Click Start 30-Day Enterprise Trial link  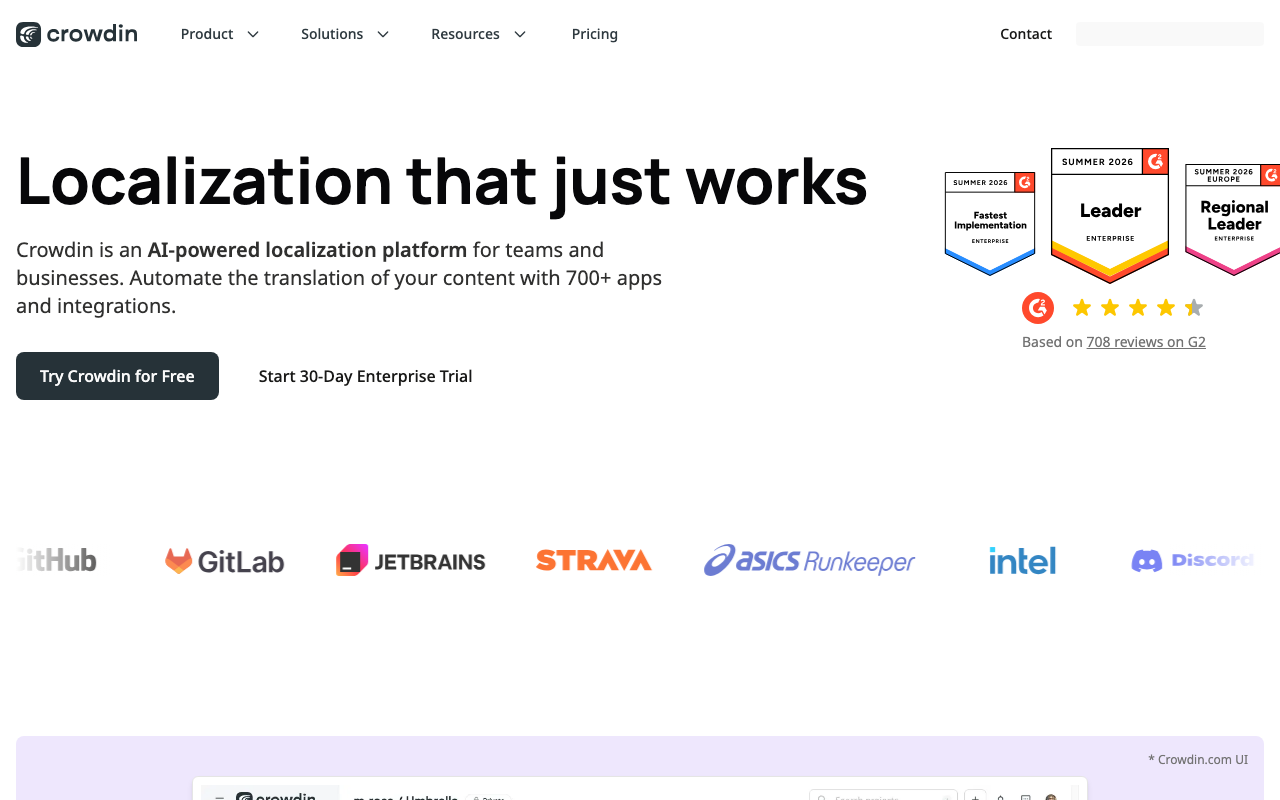(x=365, y=376)
